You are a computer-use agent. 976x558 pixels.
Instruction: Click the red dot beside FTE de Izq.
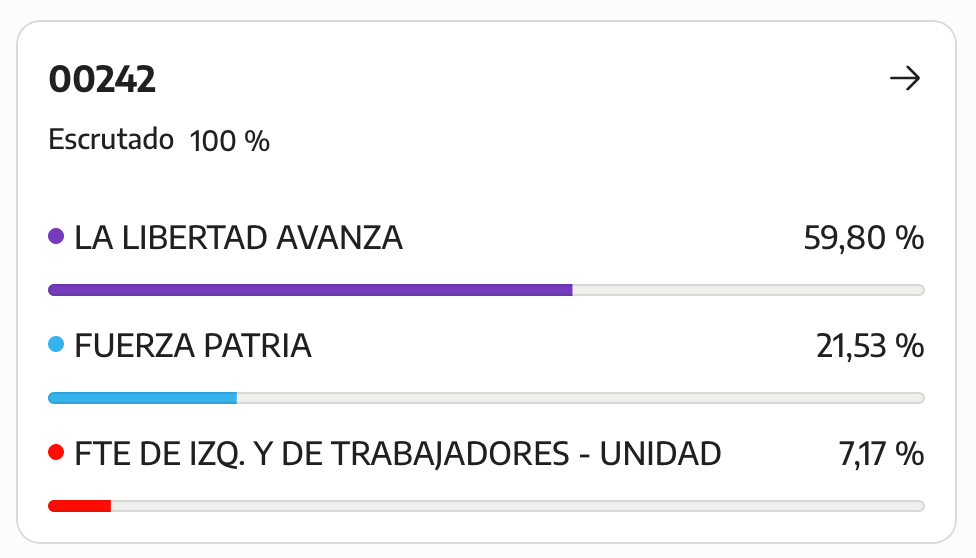[56, 452]
